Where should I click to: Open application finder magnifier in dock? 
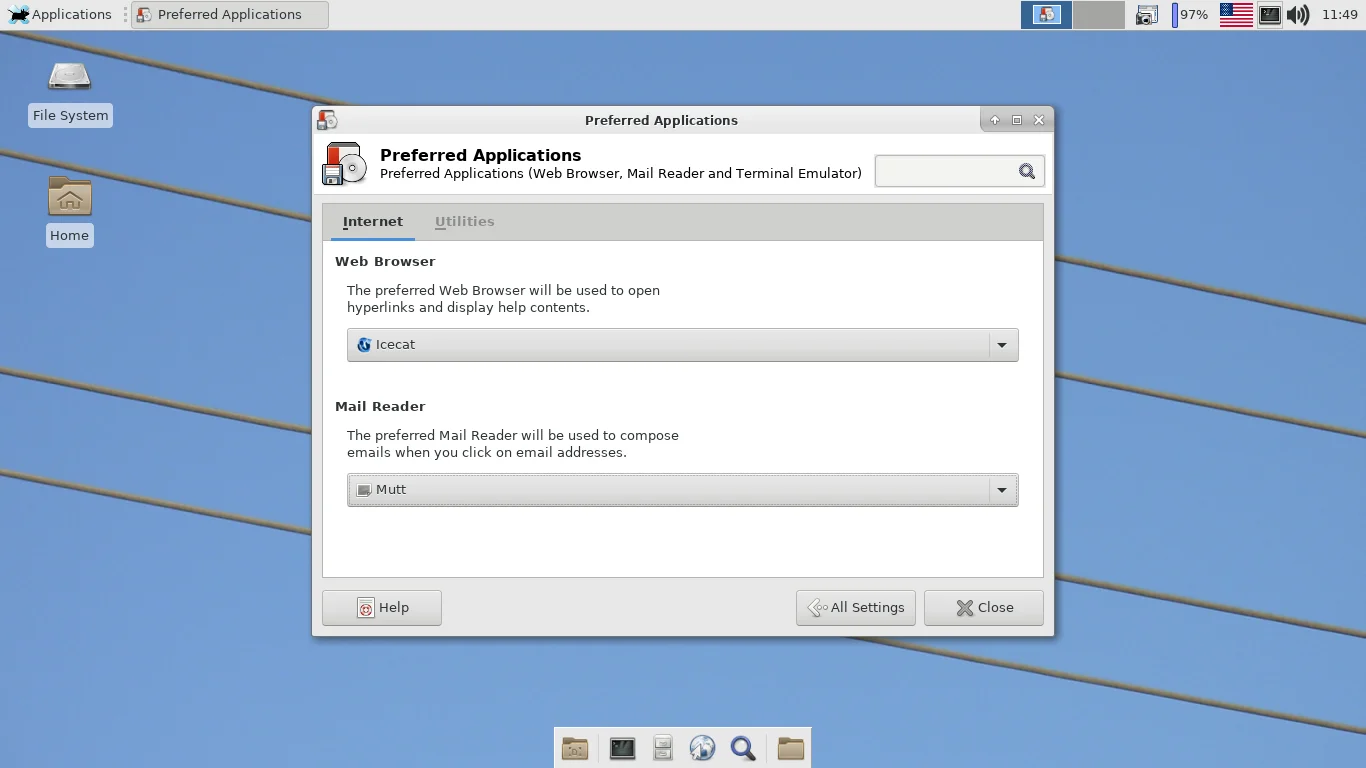[x=743, y=748]
